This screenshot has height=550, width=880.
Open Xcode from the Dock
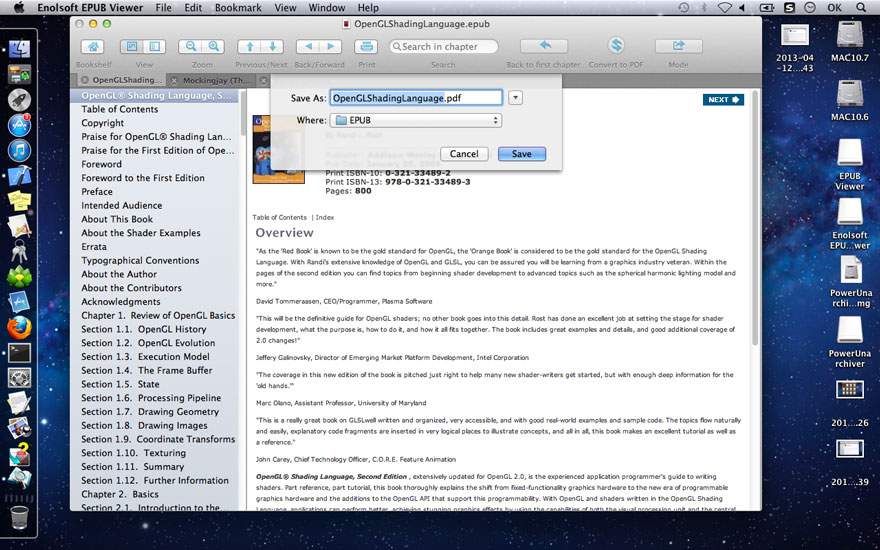(19, 176)
